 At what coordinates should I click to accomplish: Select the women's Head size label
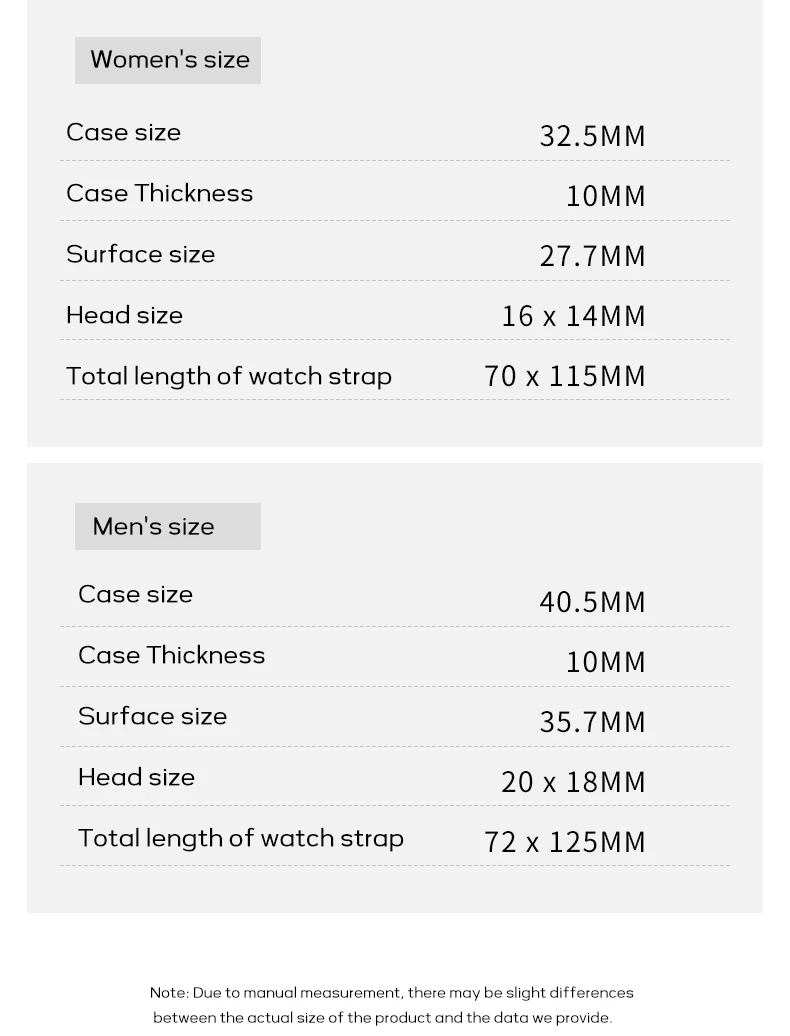[124, 316]
